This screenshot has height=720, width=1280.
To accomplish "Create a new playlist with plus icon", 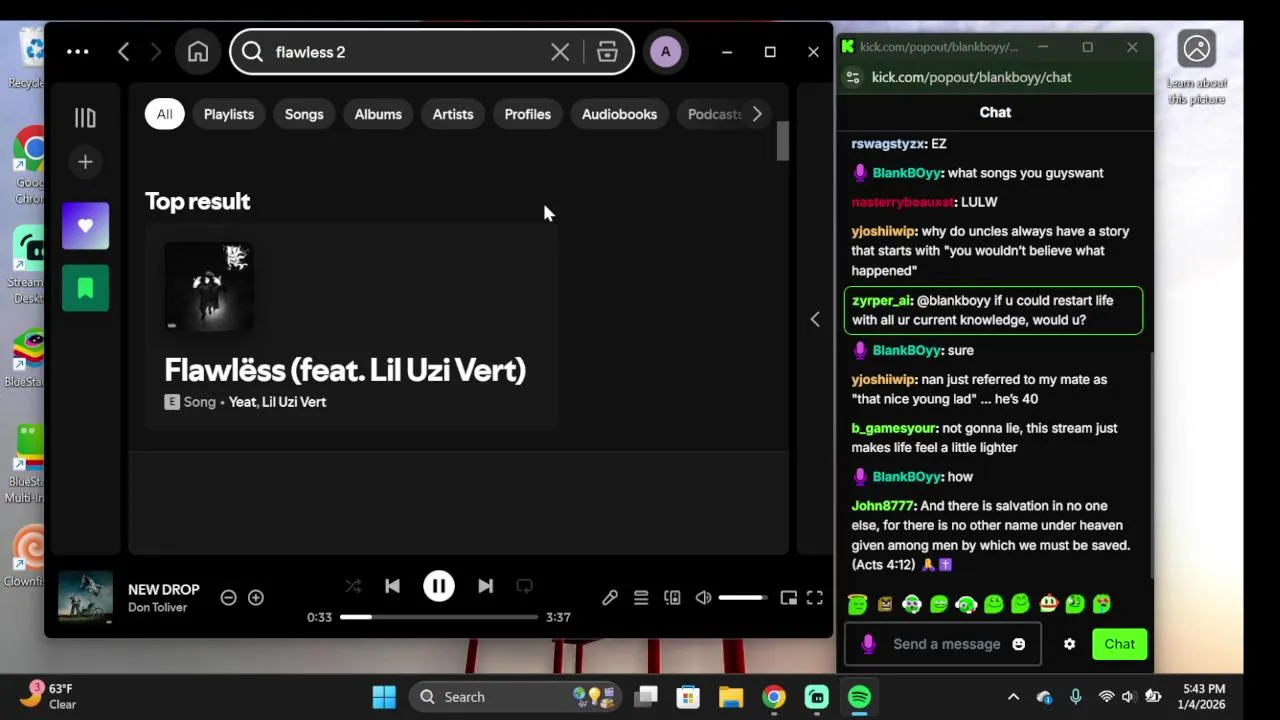I will pos(85,162).
